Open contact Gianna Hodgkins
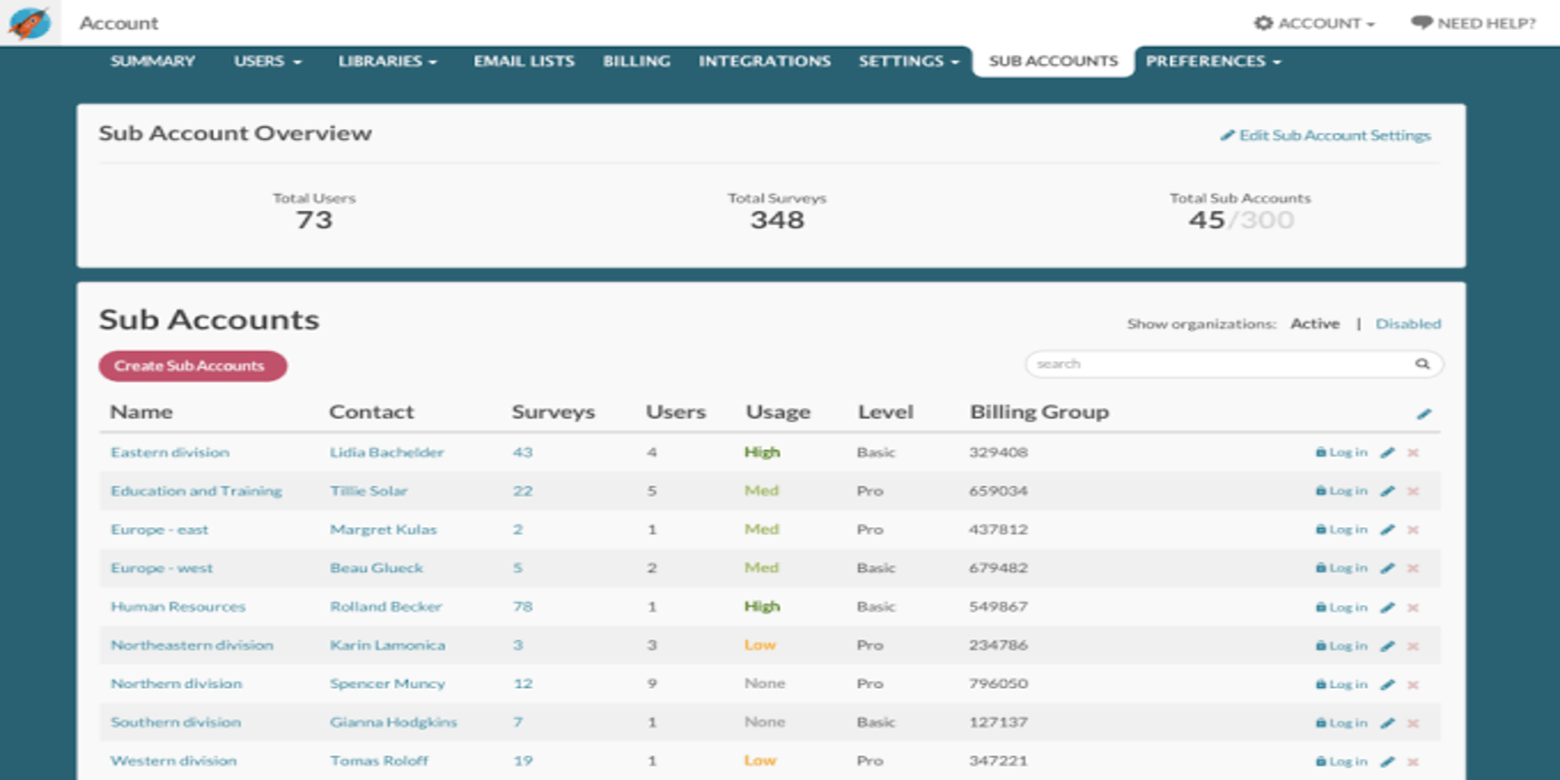 [394, 723]
